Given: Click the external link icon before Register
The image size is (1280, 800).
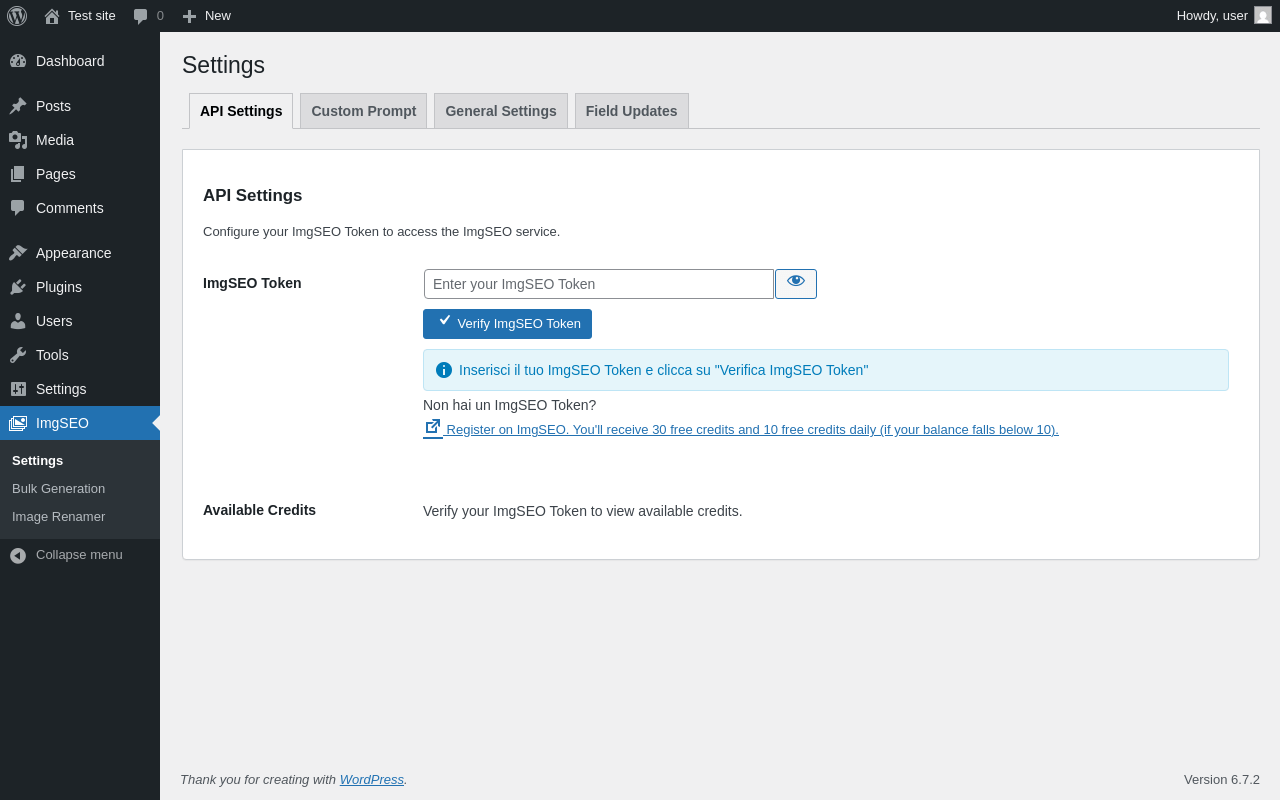Looking at the screenshot, I should (x=433, y=427).
